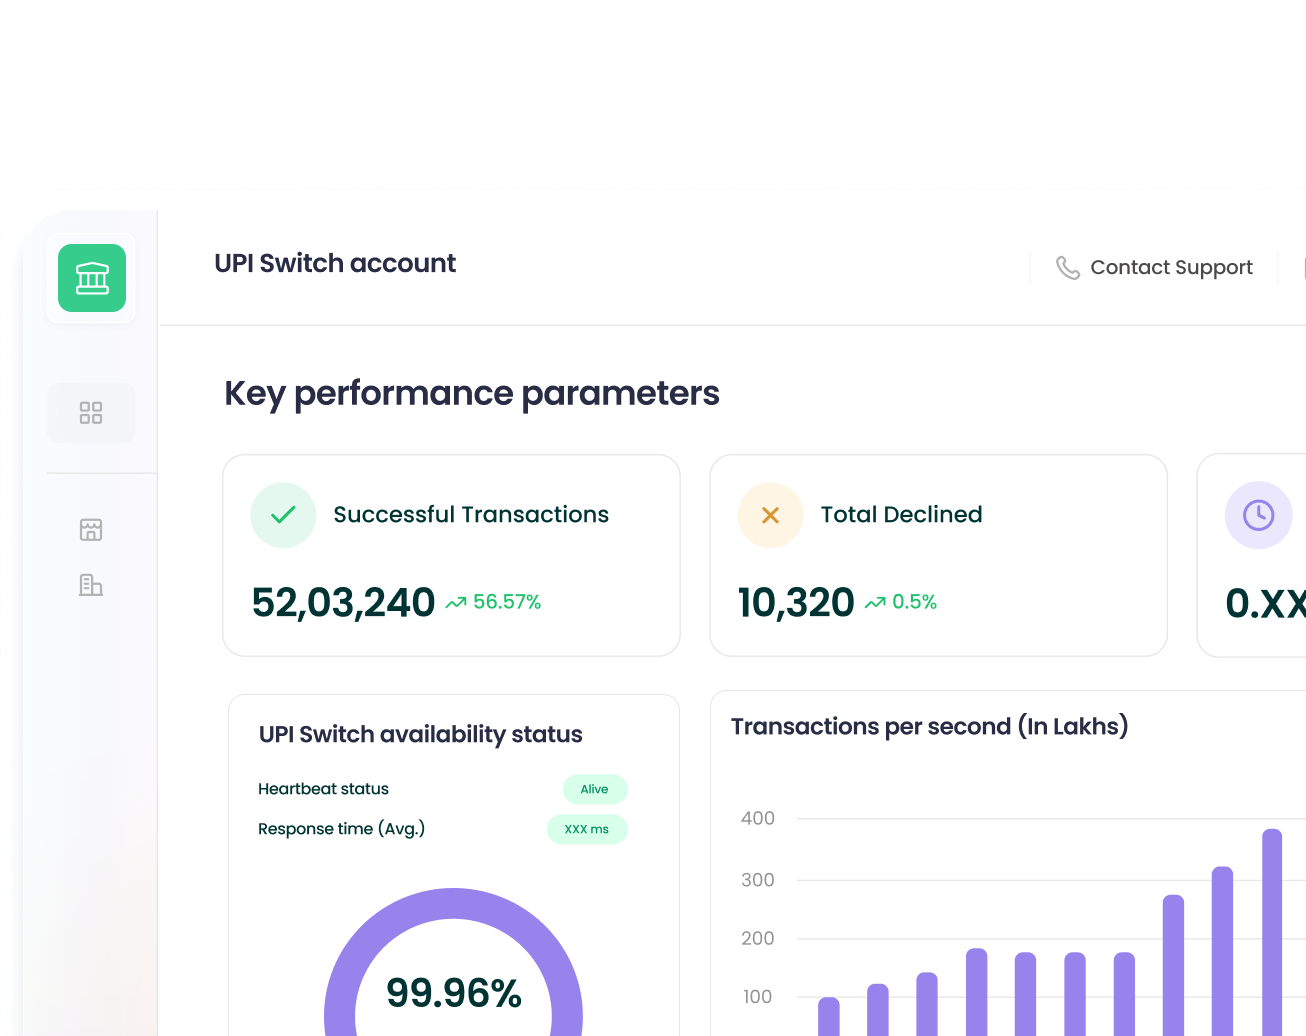Click the Total Declined value 10,320
Image resolution: width=1306 pixels, height=1036 pixels.
[796, 601]
